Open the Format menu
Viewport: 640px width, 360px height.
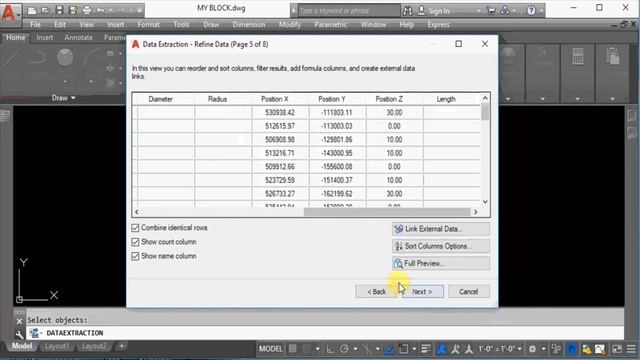coord(149,25)
